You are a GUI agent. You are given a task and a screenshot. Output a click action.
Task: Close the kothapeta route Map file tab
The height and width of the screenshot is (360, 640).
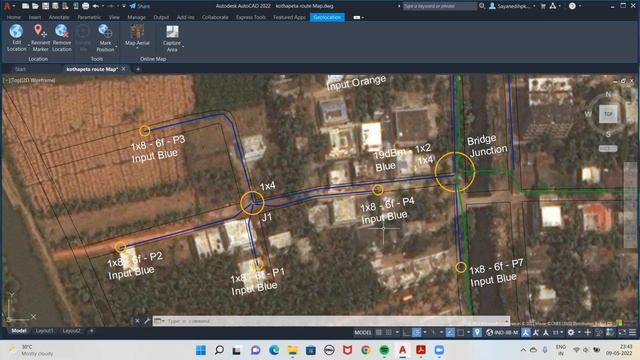(x=124, y=69)
